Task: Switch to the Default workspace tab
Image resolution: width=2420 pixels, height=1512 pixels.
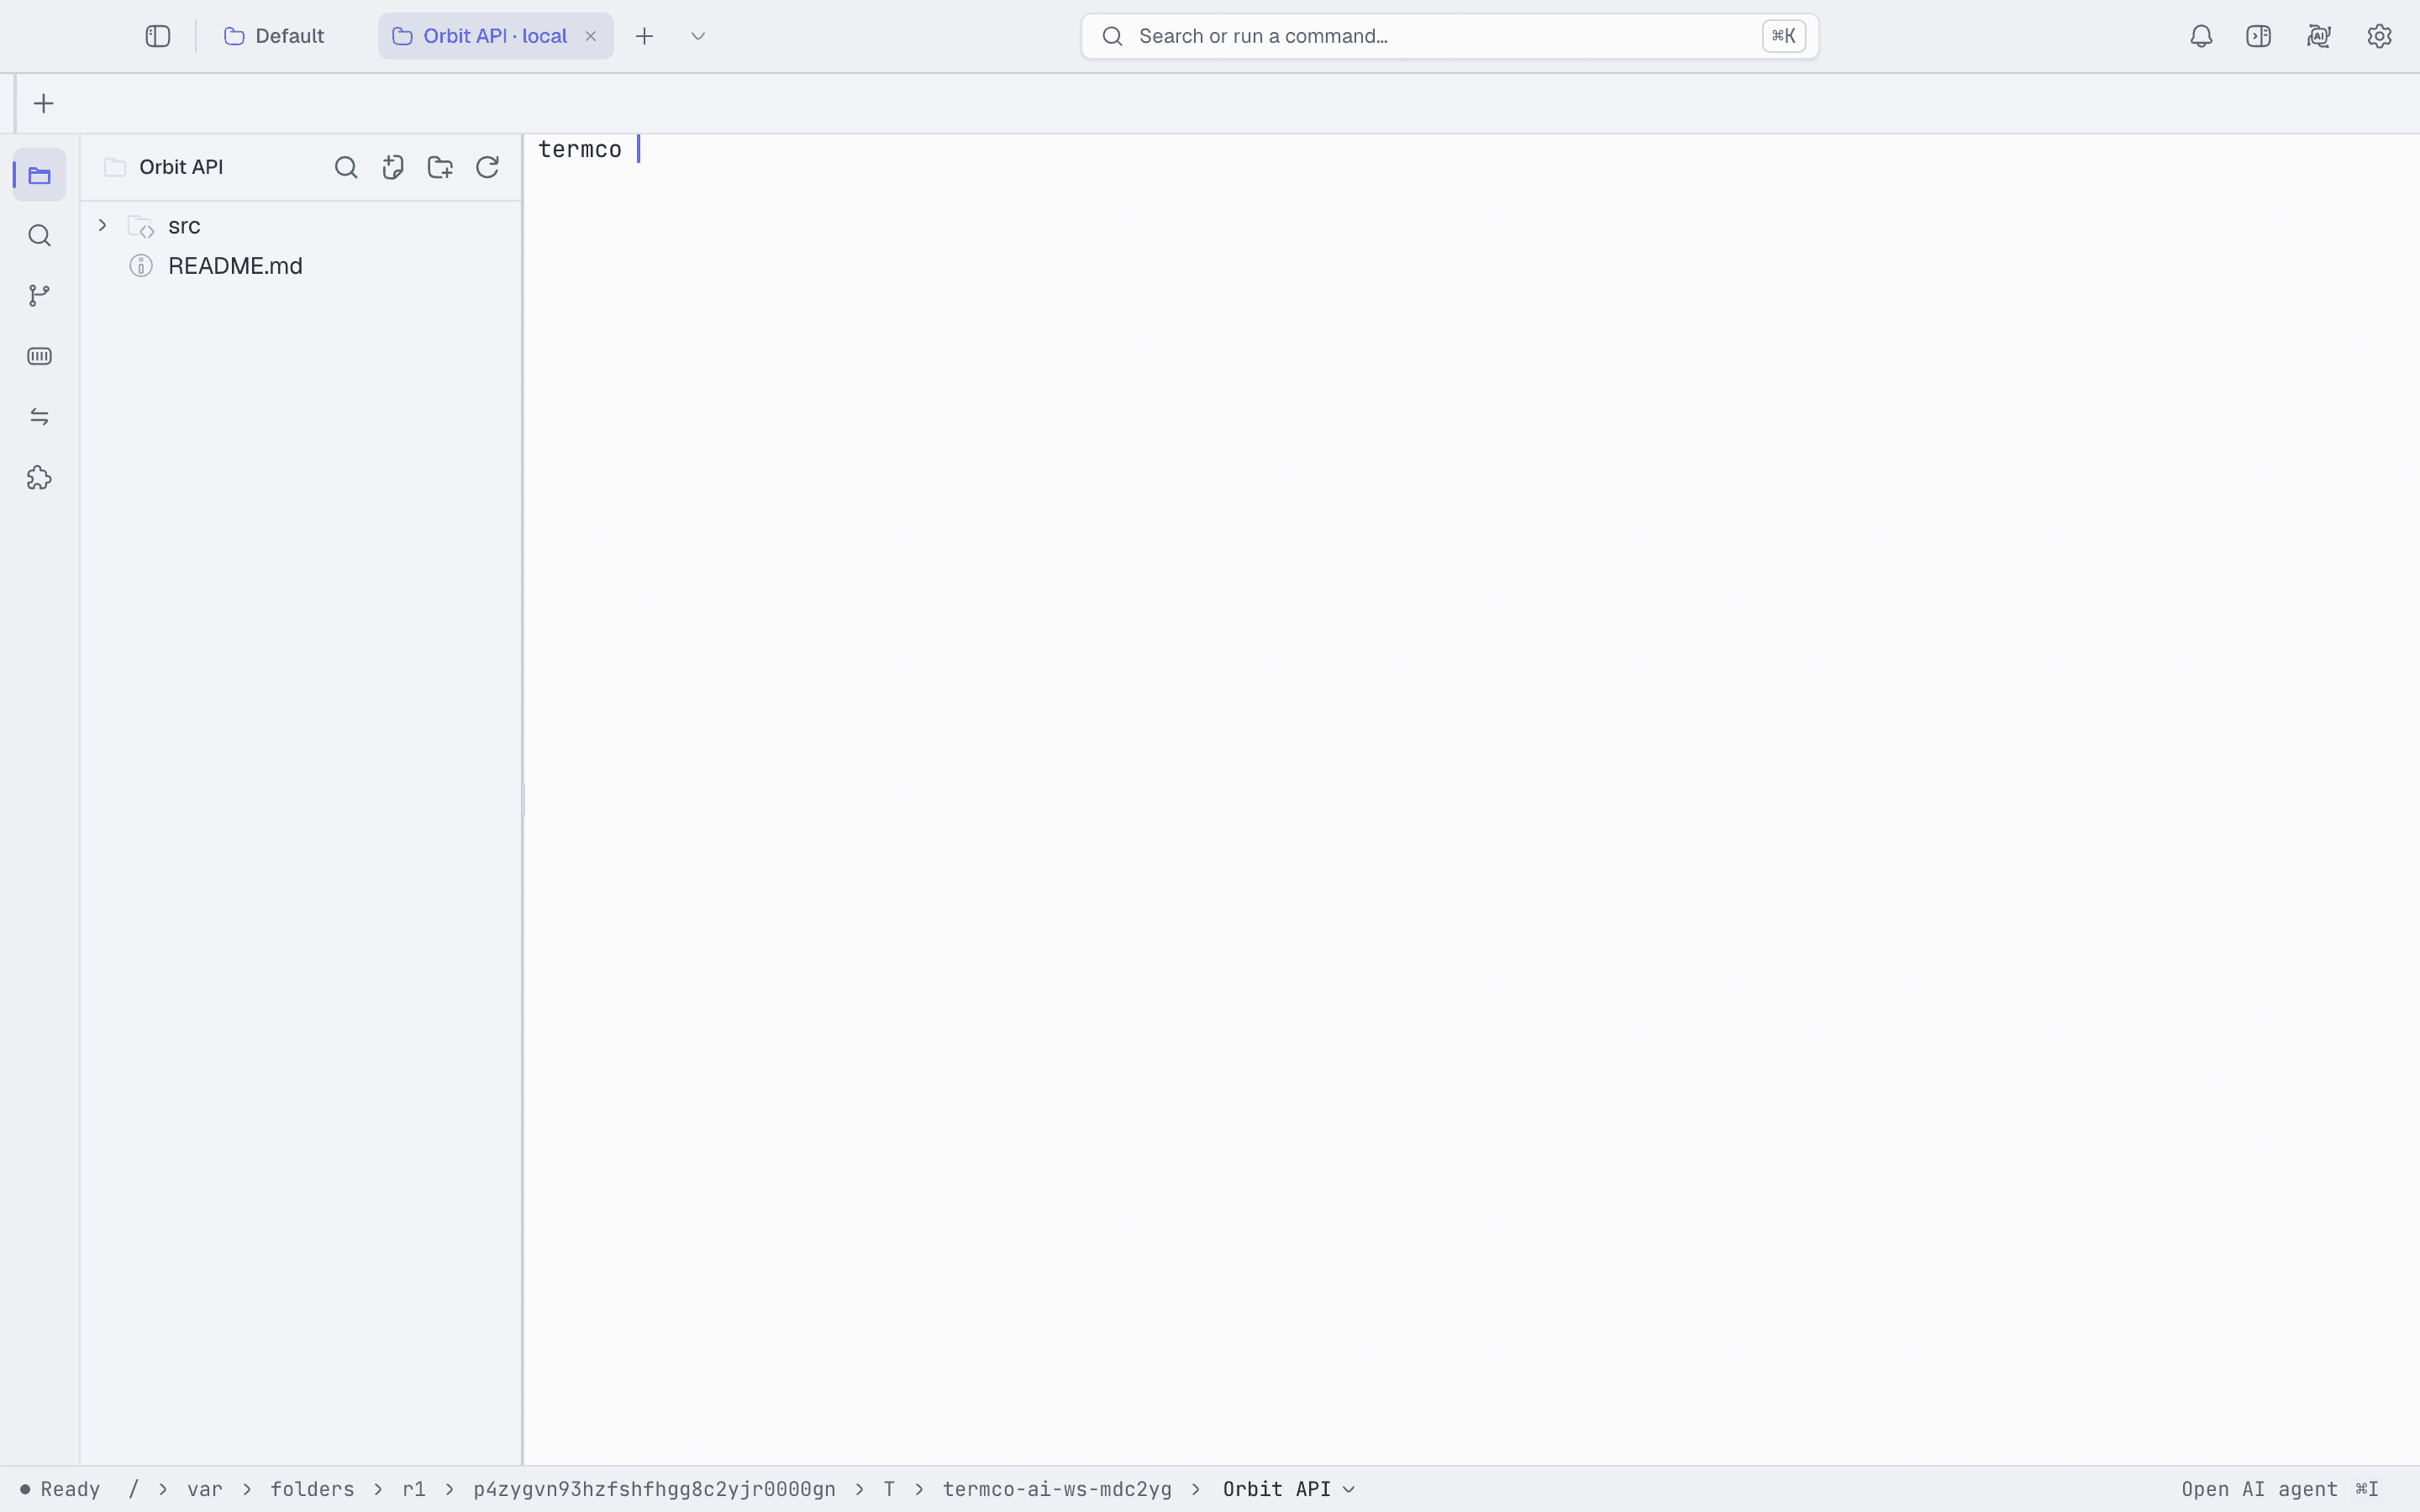Action: tap(275, 36)
